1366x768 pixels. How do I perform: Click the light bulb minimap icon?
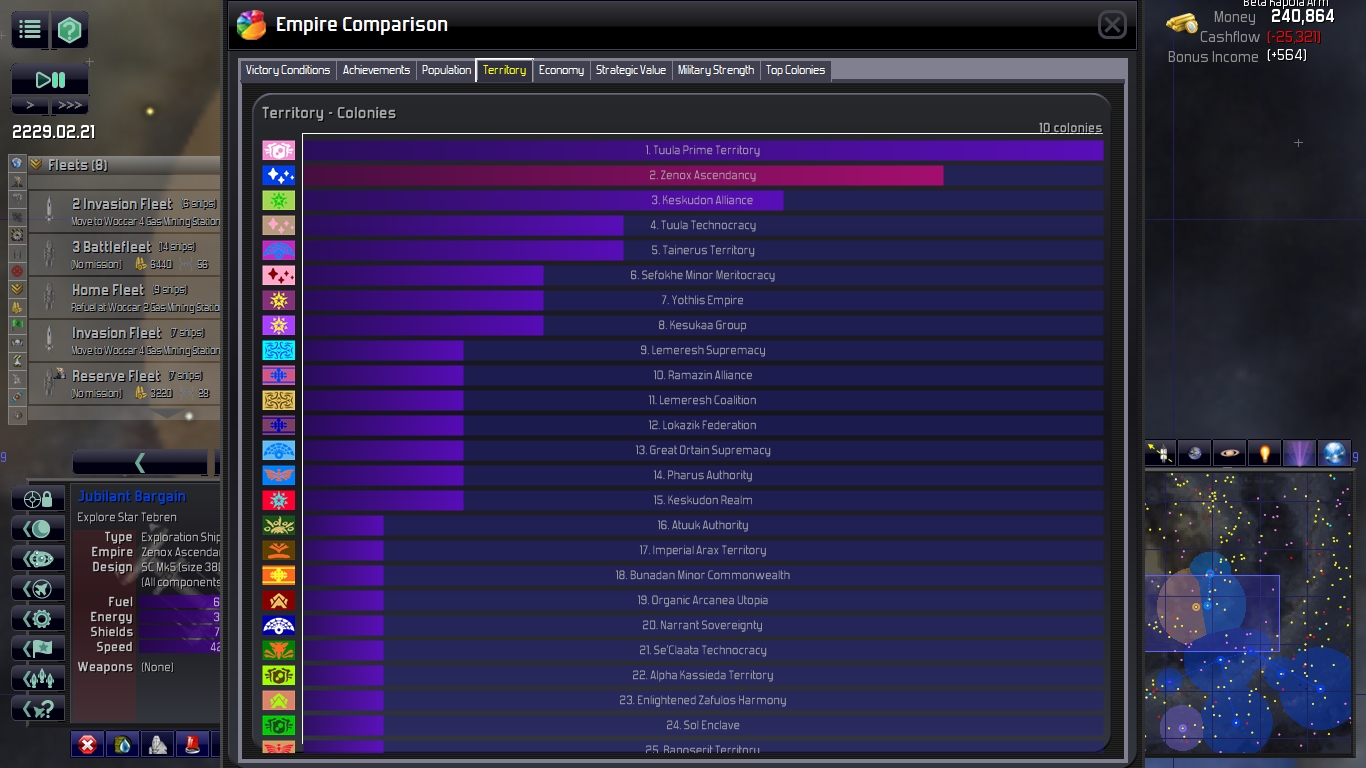coord(1265,453)
